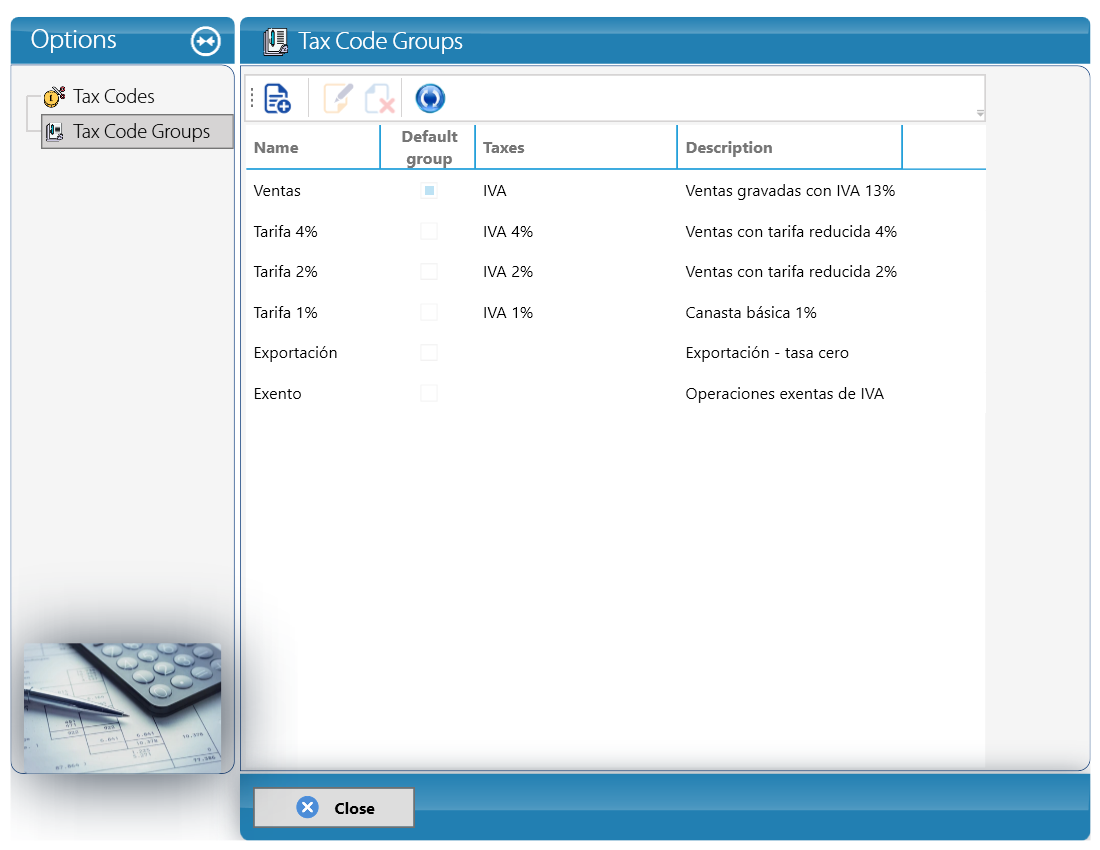Select the Exportación group name
1100x850 pixels.
(295, 353)
